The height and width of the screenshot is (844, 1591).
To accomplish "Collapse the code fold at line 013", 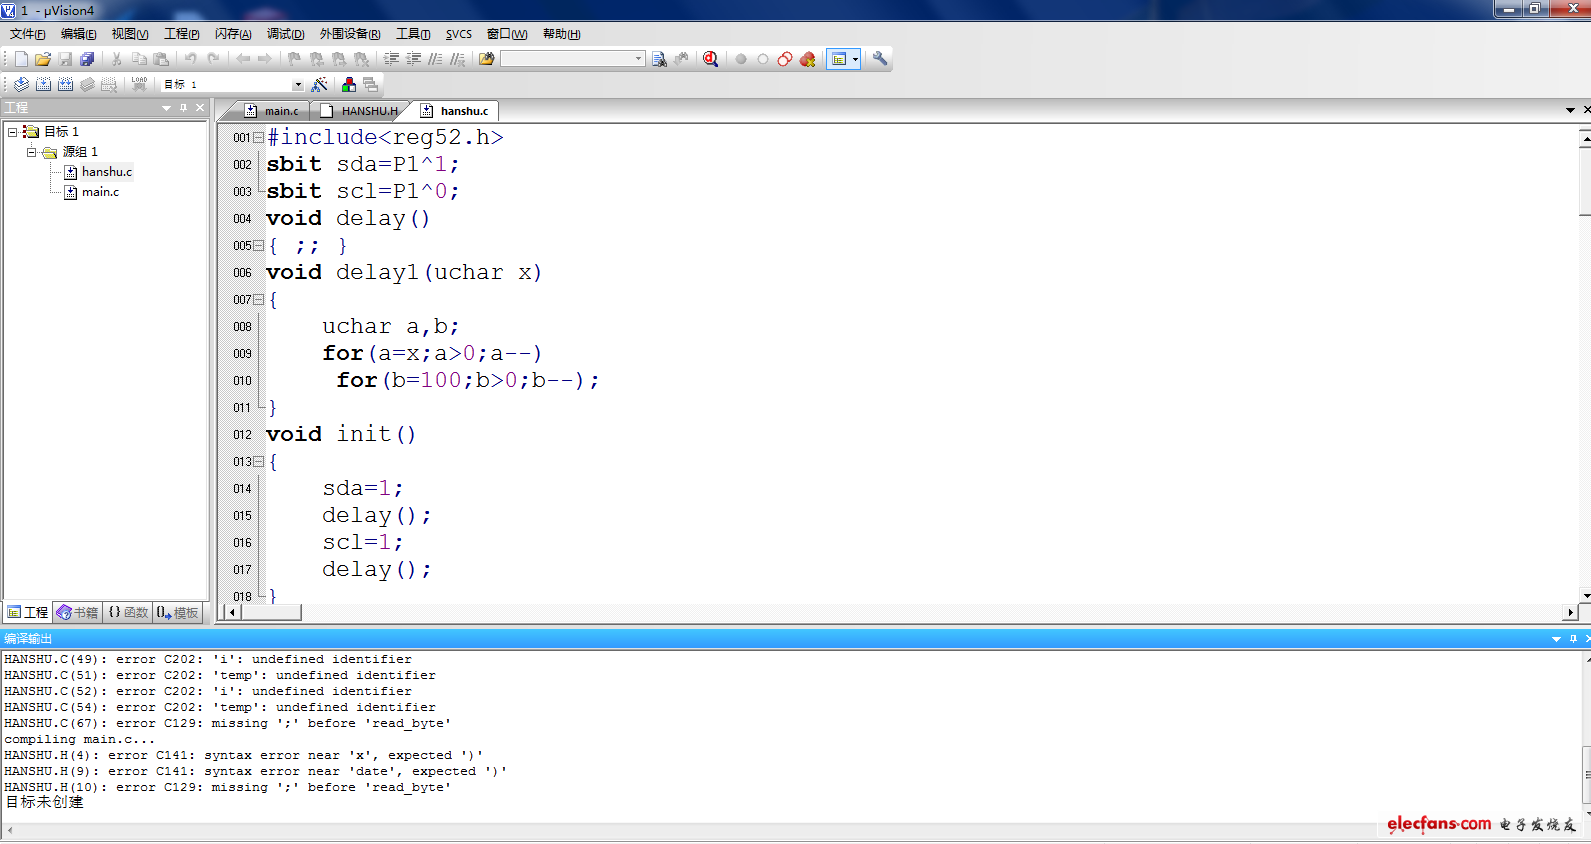I will [x=258, y=461].
